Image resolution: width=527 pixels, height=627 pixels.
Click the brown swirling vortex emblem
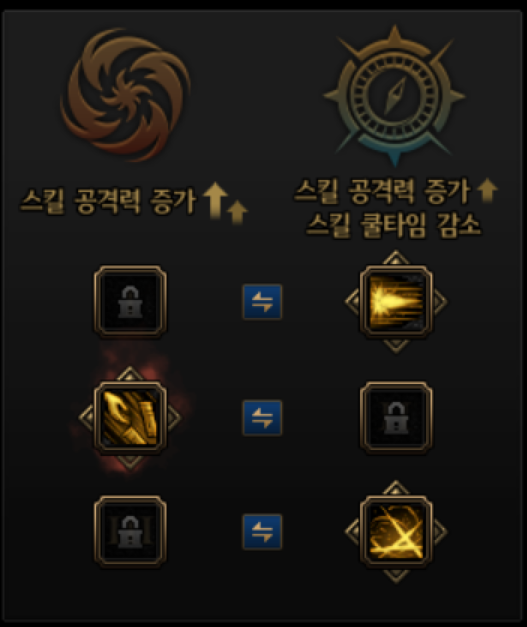pos(126,94)
